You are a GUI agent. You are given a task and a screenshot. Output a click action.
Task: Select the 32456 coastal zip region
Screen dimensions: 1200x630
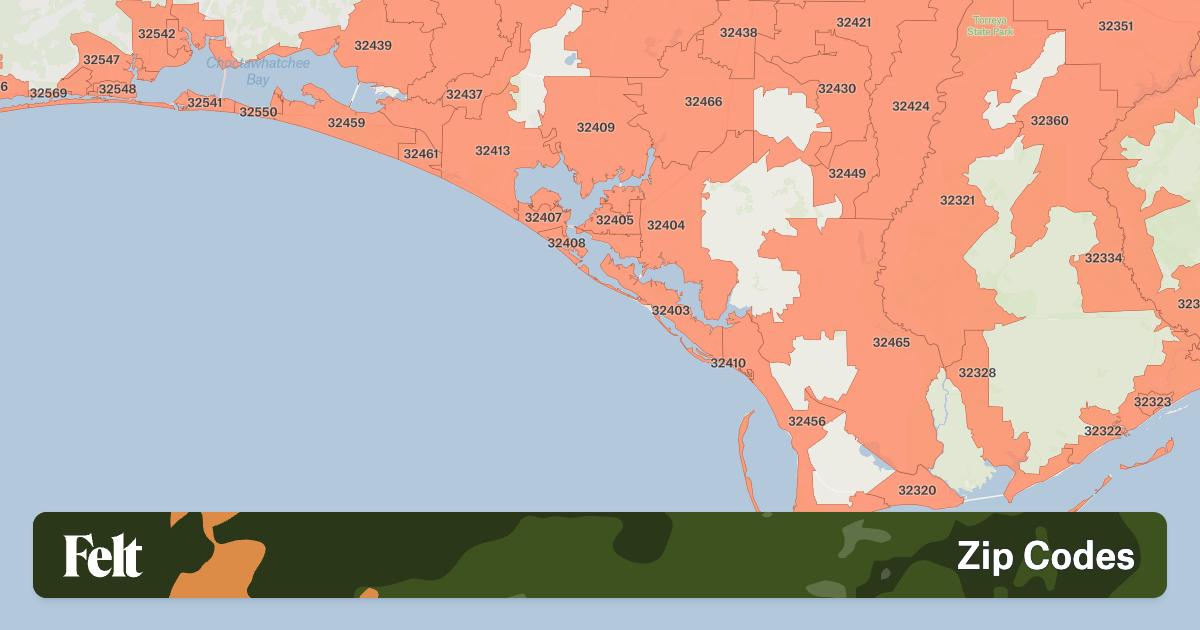pos(807,421)
